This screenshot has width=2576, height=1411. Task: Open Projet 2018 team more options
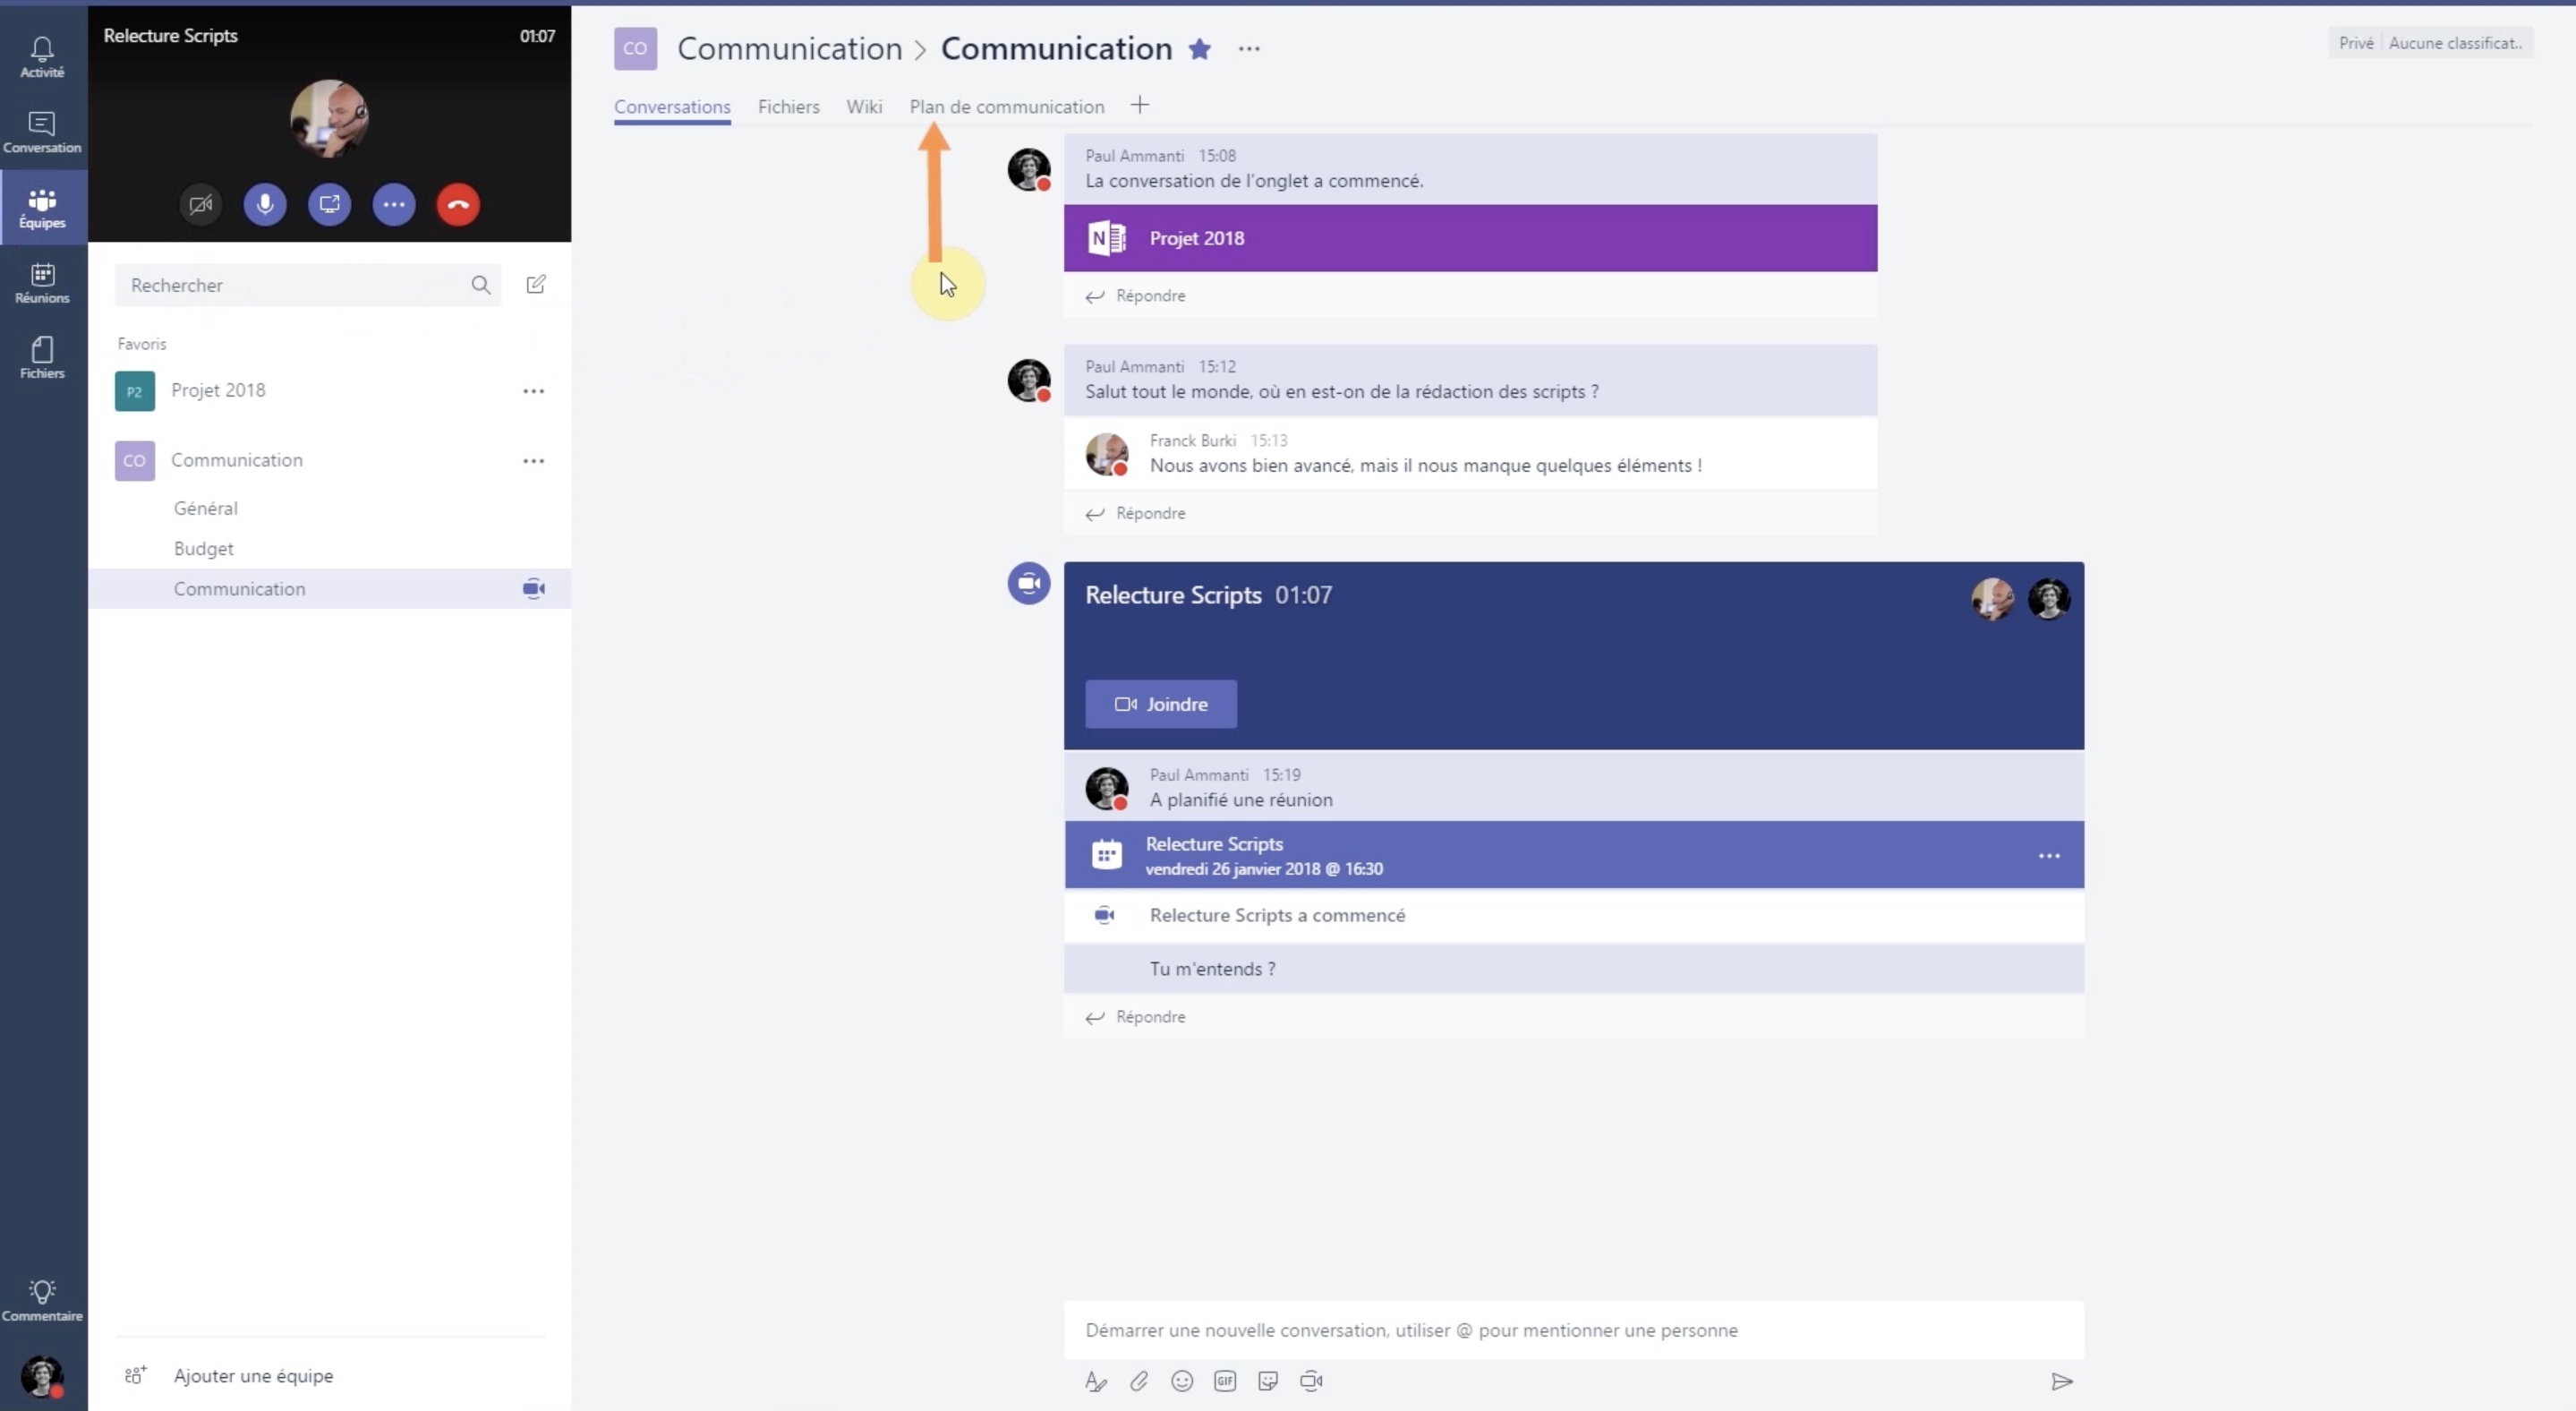click(534, 391)
